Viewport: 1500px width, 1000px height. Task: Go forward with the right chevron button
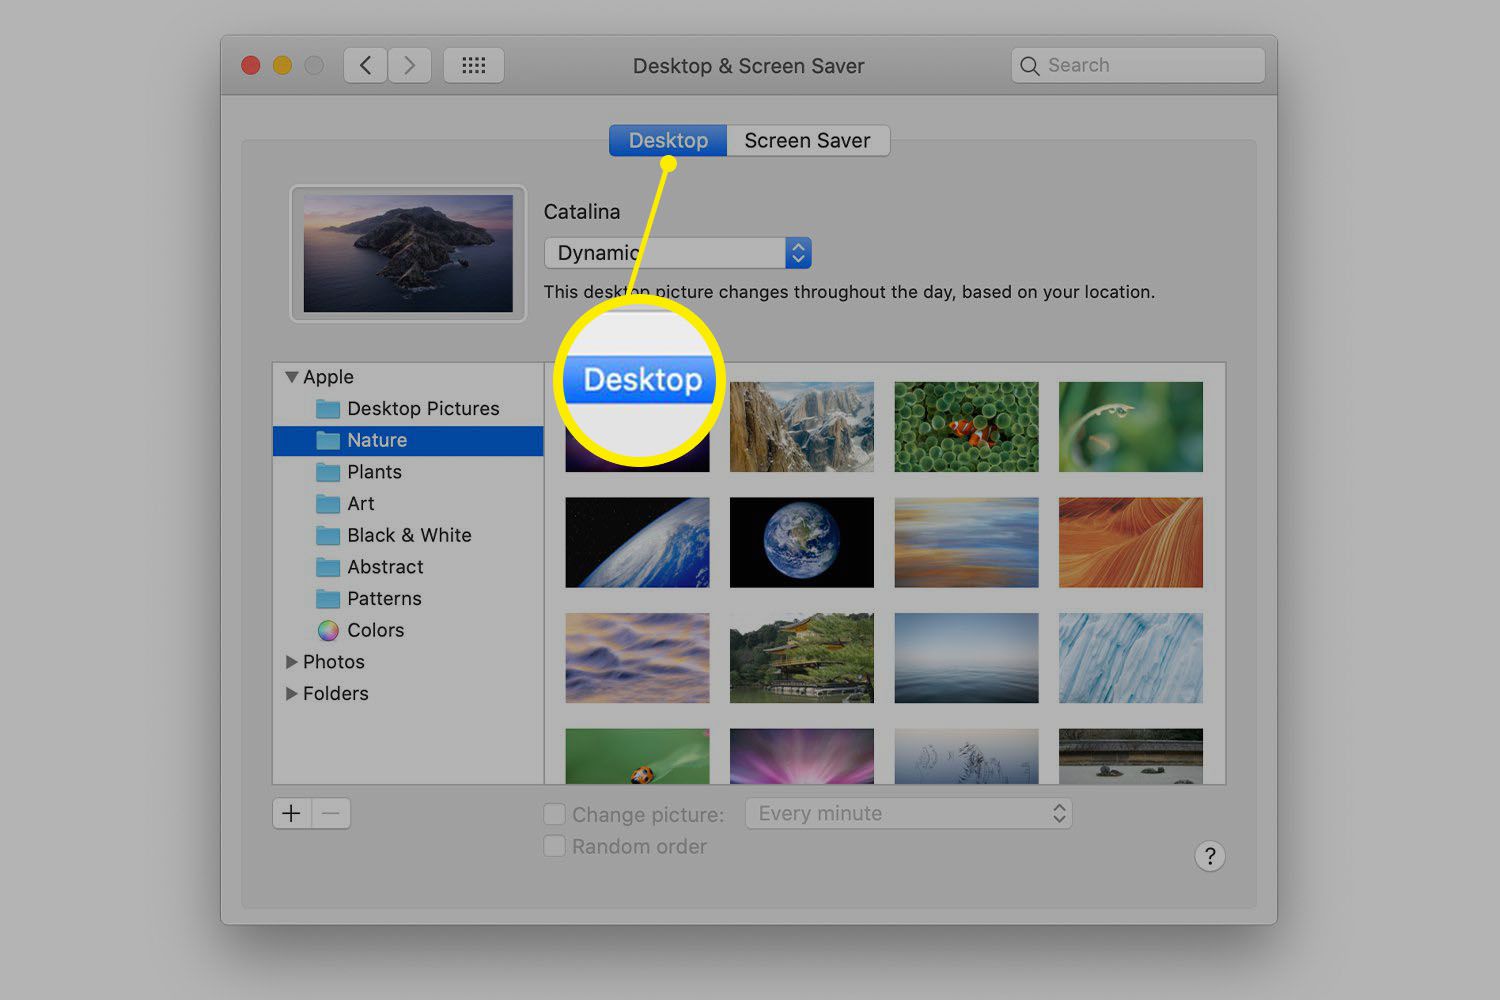tap(410, 66)
